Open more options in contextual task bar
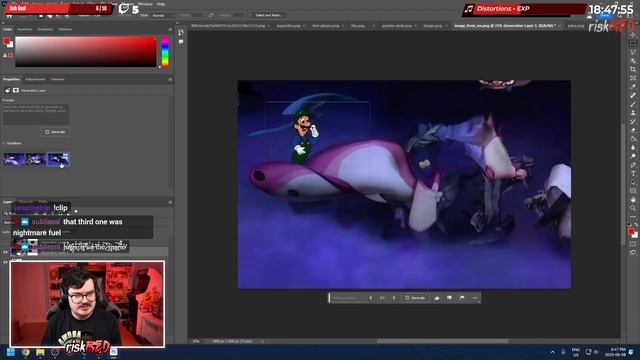Viewport: 640px width, 360px height. coord(475,298)
